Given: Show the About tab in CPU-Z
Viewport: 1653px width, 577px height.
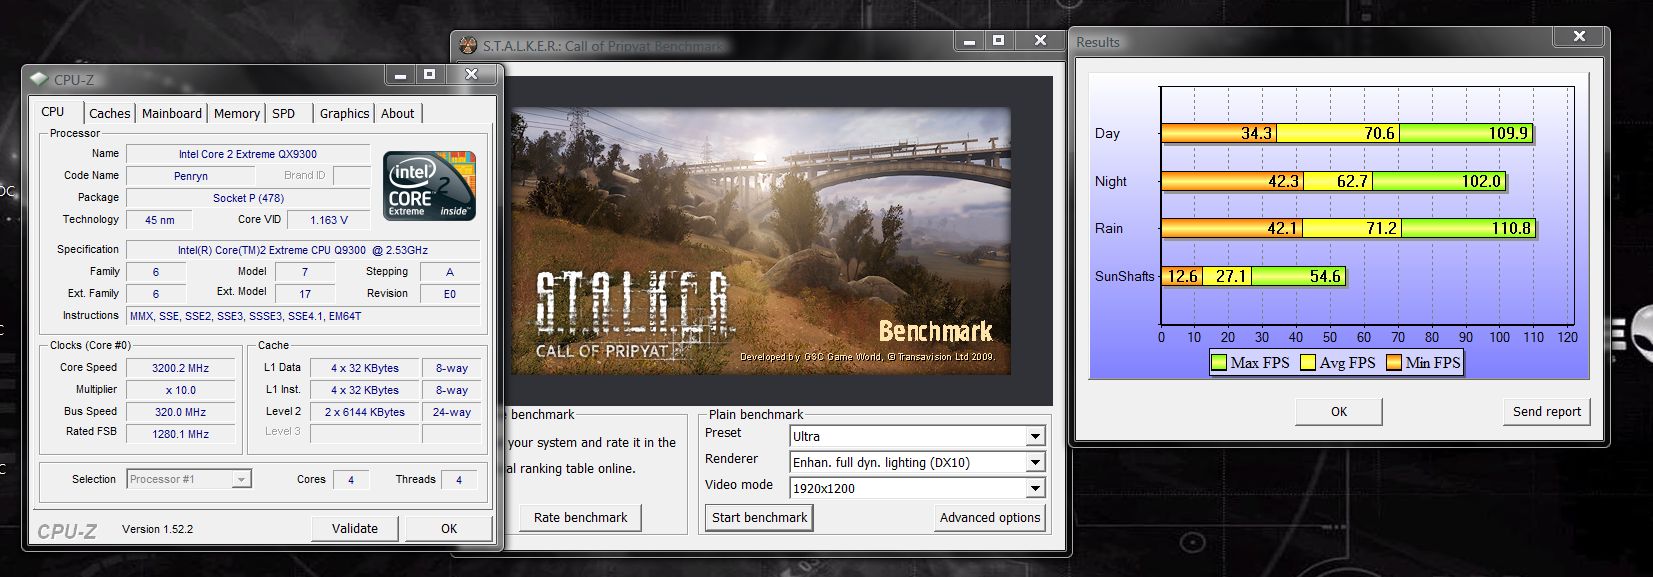Looking at the screenshot, I should click(398, 114).
